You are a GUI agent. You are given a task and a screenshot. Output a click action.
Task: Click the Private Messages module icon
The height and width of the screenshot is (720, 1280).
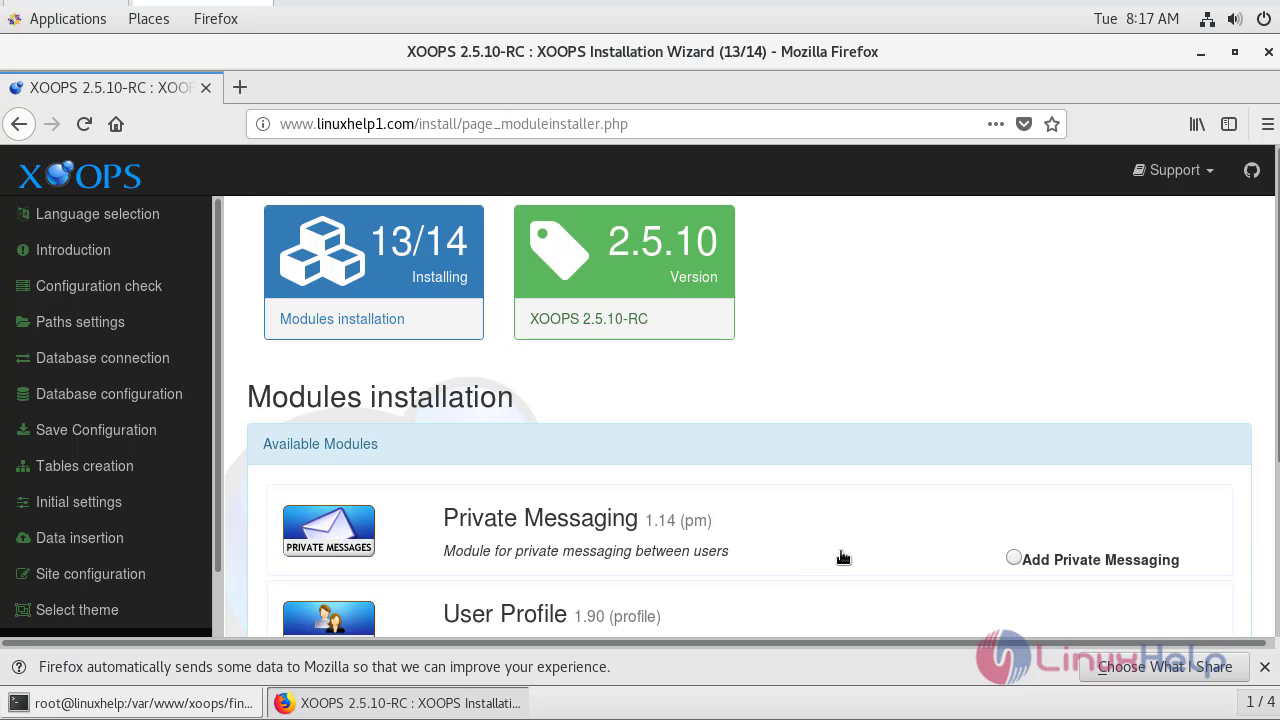(x=329, y=530)
